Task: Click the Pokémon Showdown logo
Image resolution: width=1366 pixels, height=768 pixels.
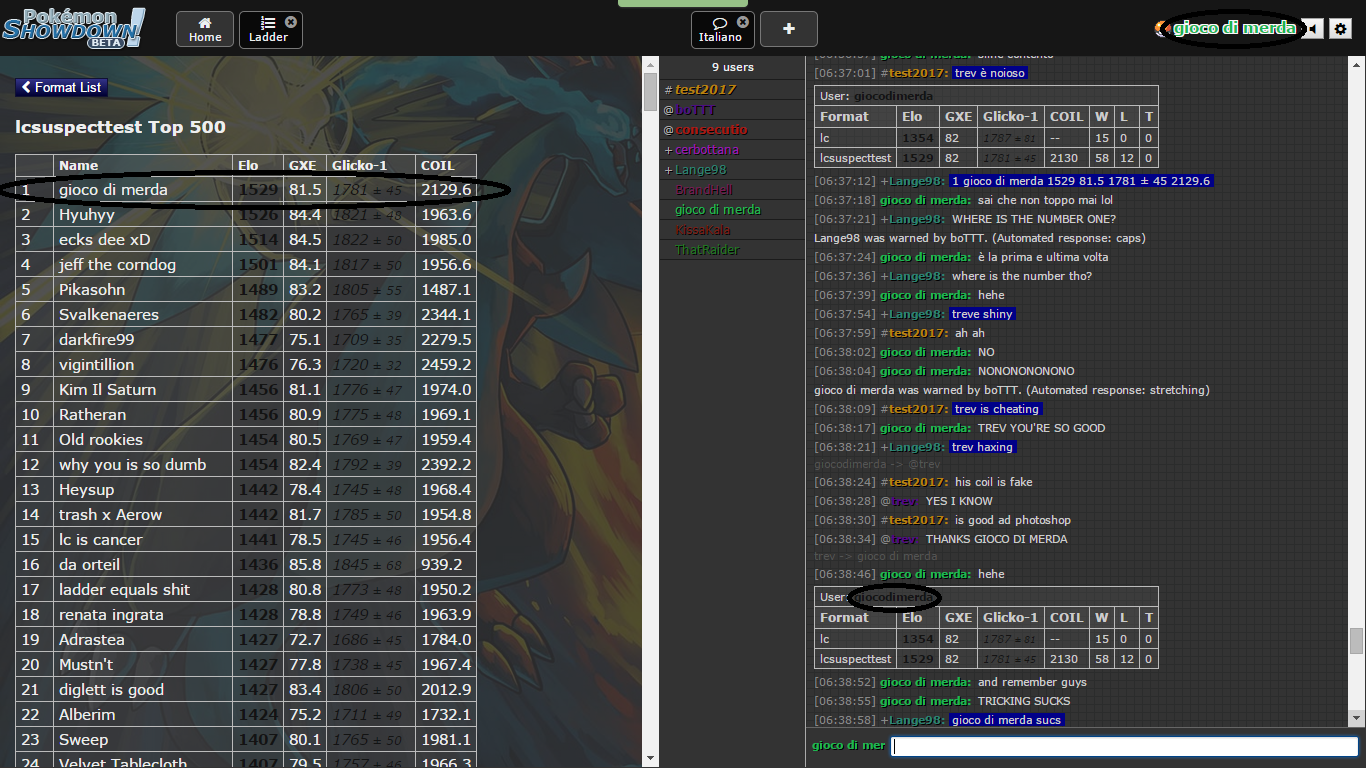Action: (x=73, y=28)
